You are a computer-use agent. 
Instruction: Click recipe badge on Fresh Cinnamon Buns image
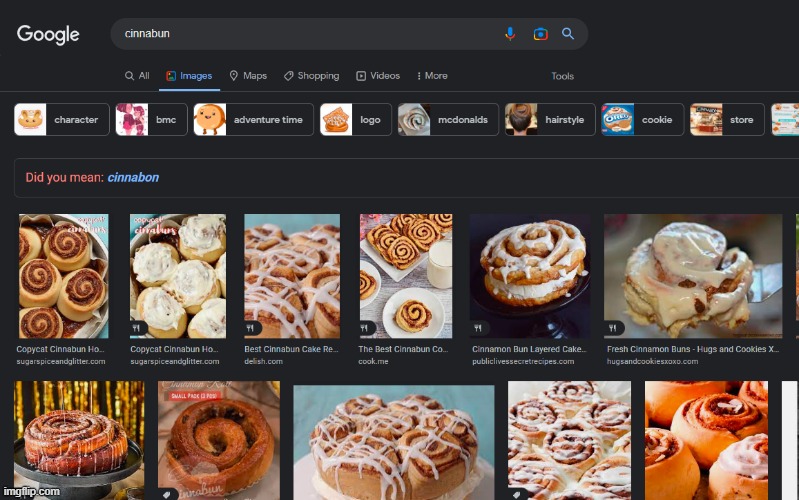[x=614, y=328]
